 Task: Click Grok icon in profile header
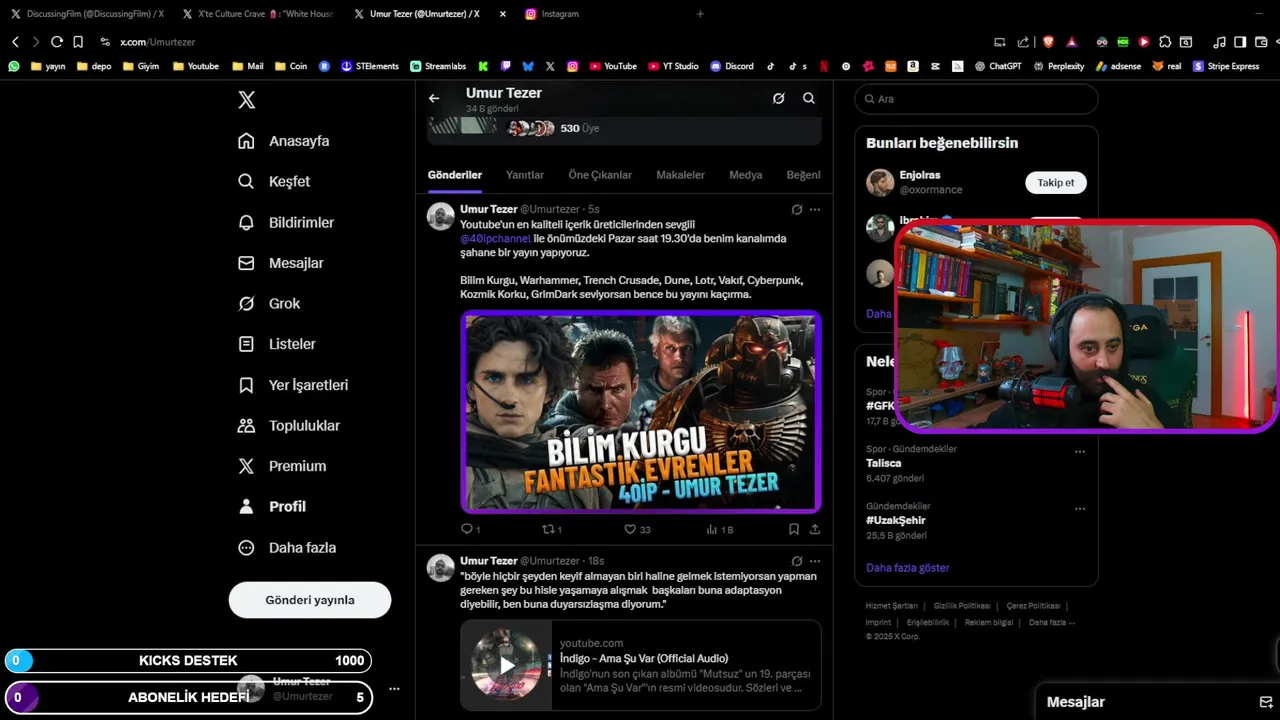pos(778,98)
